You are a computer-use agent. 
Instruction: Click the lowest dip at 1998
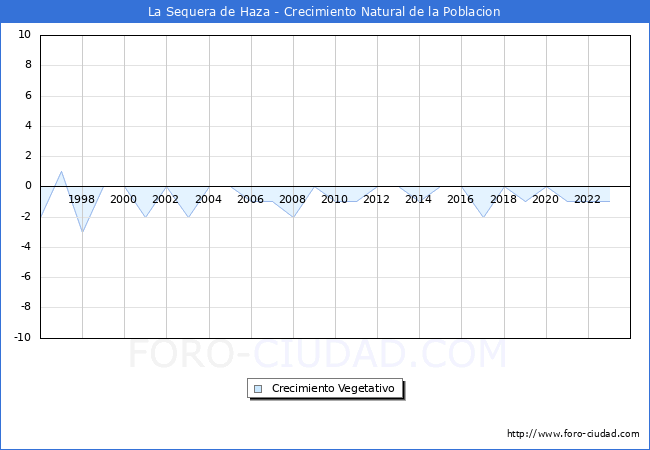(x=82, y=231)
